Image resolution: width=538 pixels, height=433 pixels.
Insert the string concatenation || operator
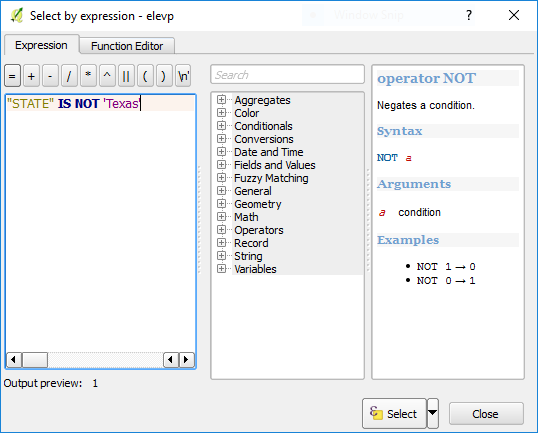point(126,76)
